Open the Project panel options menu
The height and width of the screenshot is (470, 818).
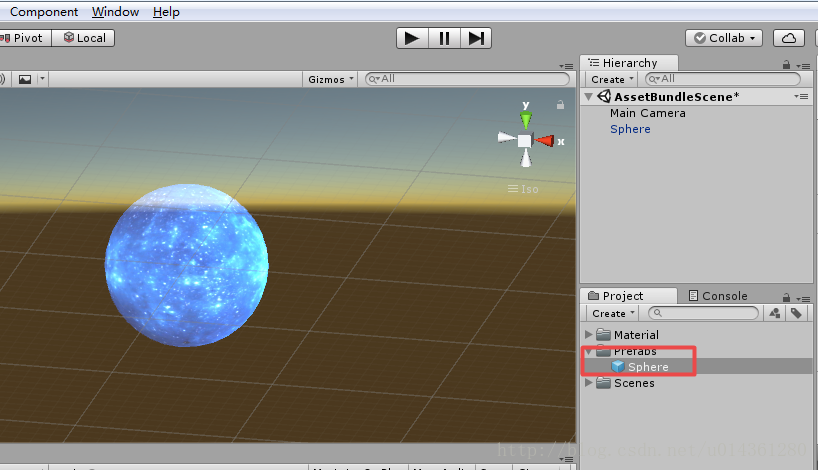pos(803,299)
